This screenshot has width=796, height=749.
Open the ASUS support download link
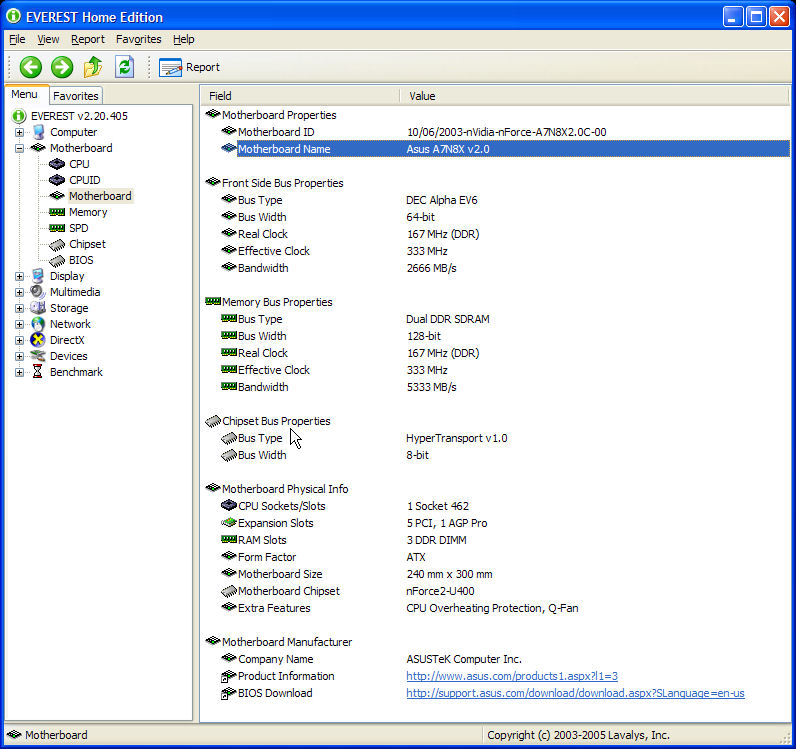click(575, 693)
